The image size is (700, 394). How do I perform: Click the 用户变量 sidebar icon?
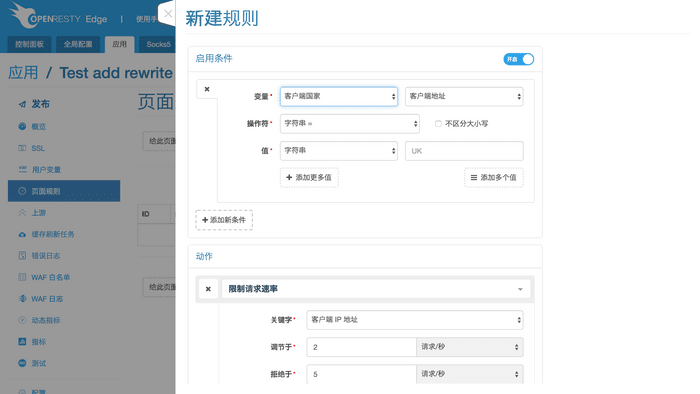(x=22, y=169)
